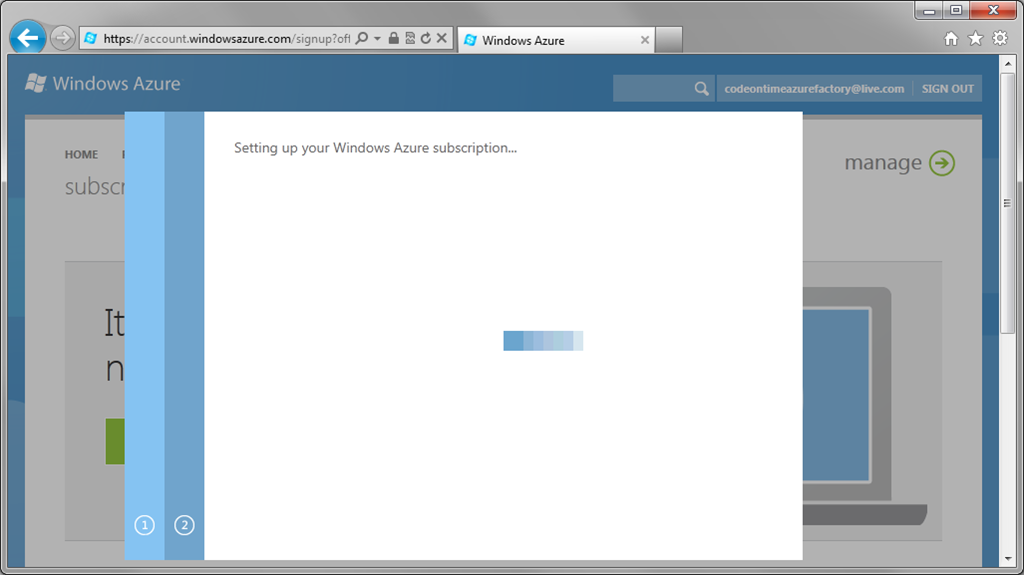Open the address bar dropdown arrow
The height and width of the screenshot is (575, 1024).
[377, 39]
